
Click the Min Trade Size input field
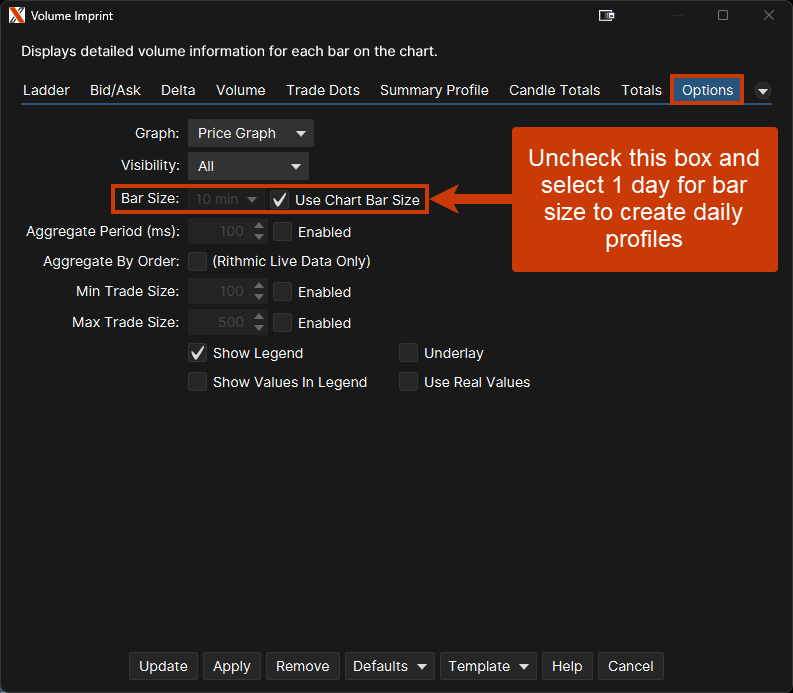pos(218,292)
